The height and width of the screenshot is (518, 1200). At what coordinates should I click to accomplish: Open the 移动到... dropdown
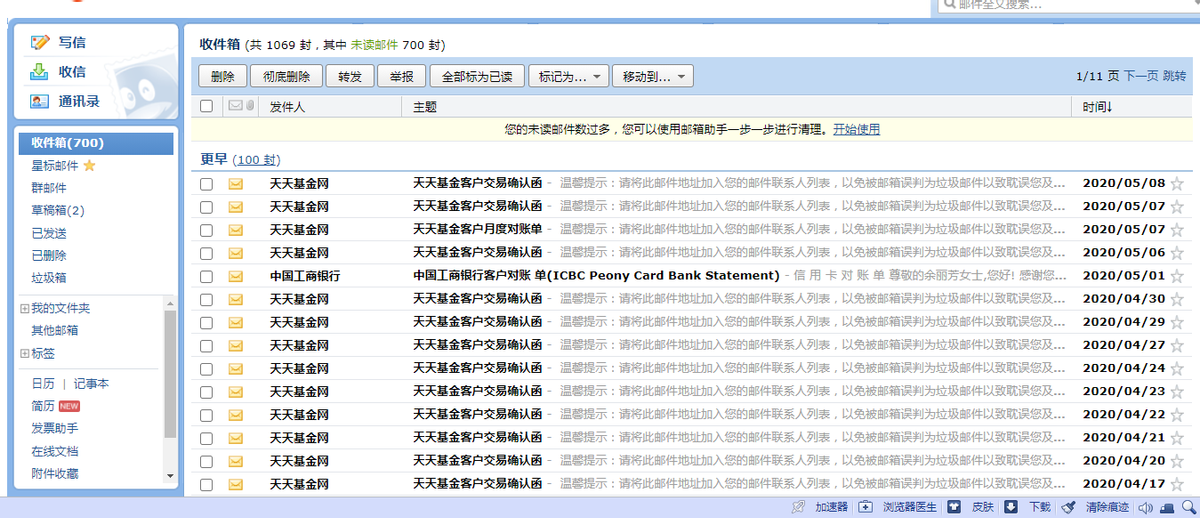point(653,76)
